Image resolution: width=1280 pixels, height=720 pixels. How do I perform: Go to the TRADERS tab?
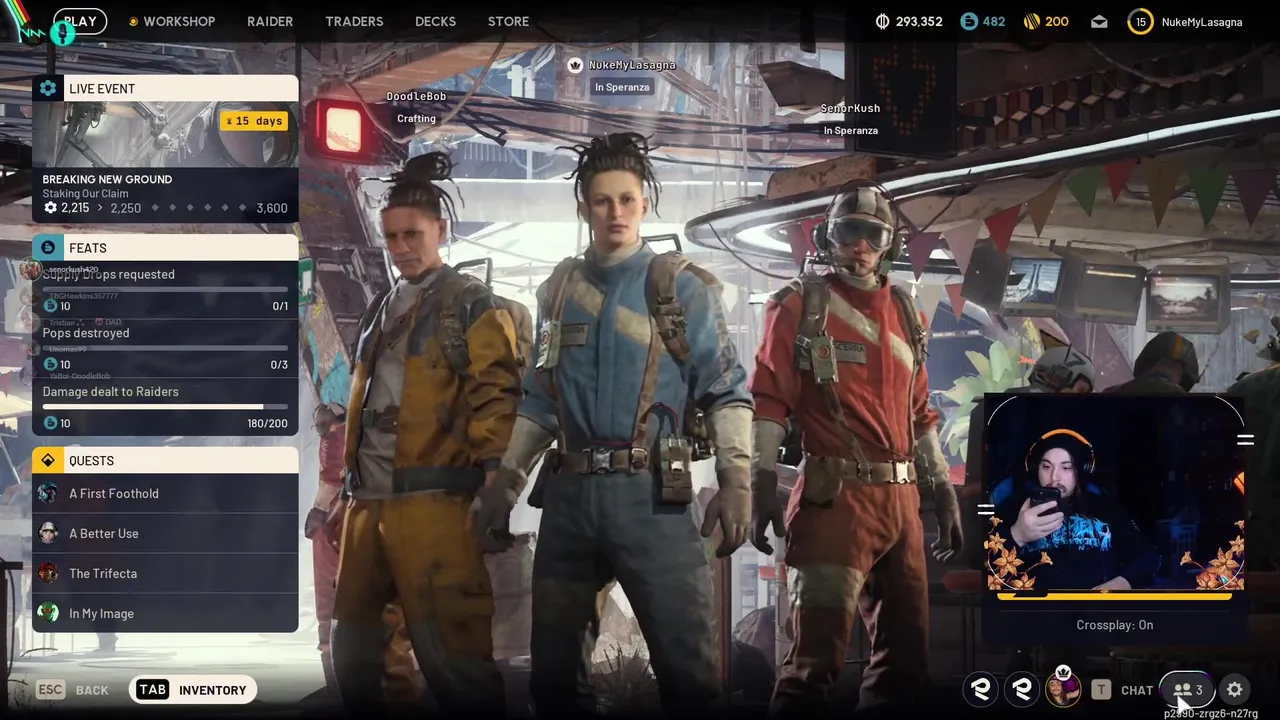click(354, 21)
